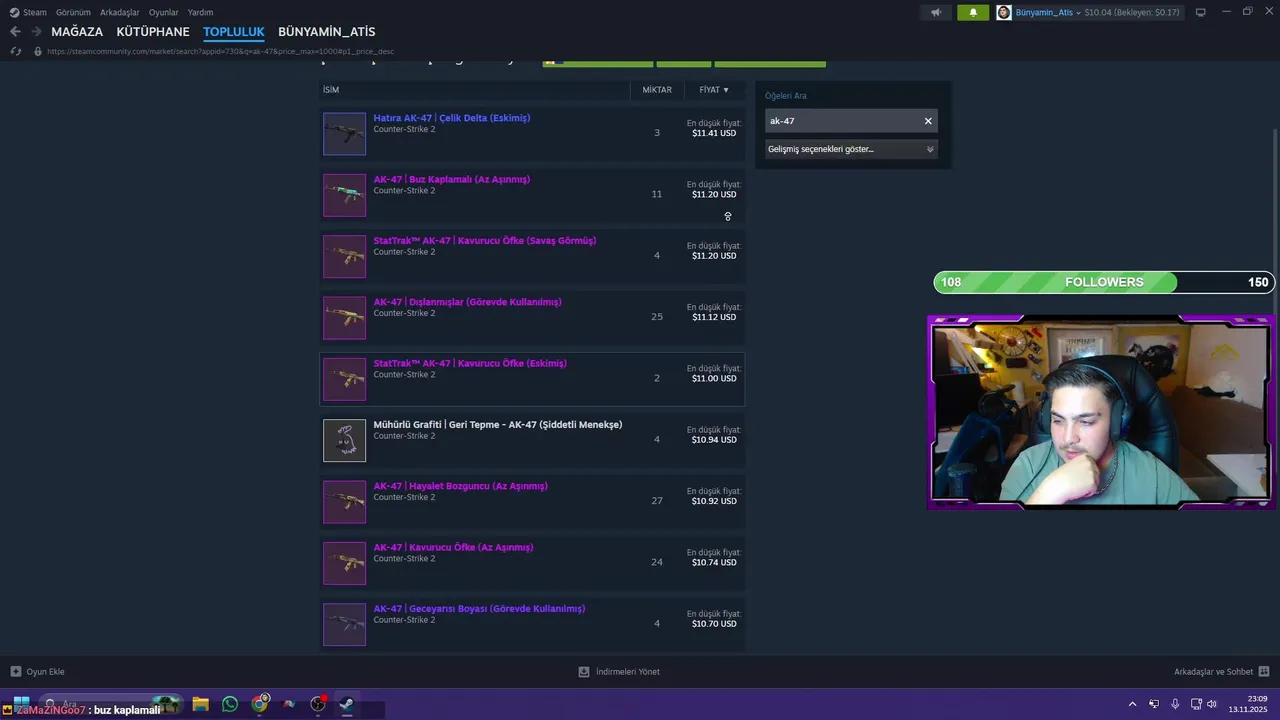
Task: Sort results by the İSİM column
Action: click(331, 90)
